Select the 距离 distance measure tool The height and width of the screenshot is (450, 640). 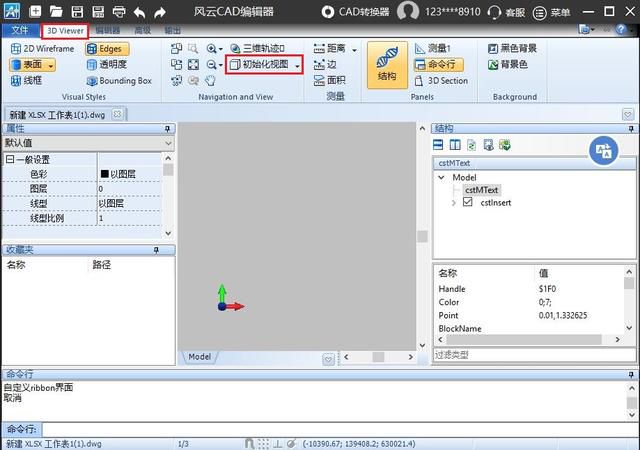click(330, 49)
